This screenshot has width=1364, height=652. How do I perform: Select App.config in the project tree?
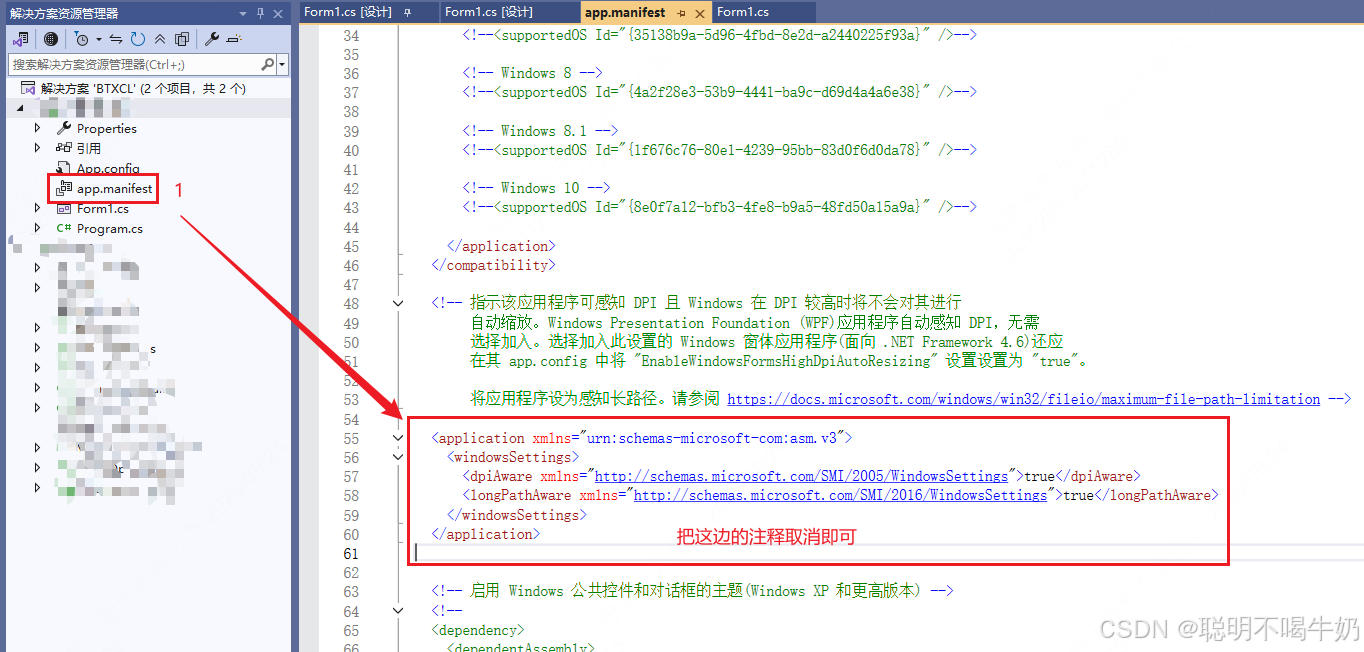coord(108,168)
